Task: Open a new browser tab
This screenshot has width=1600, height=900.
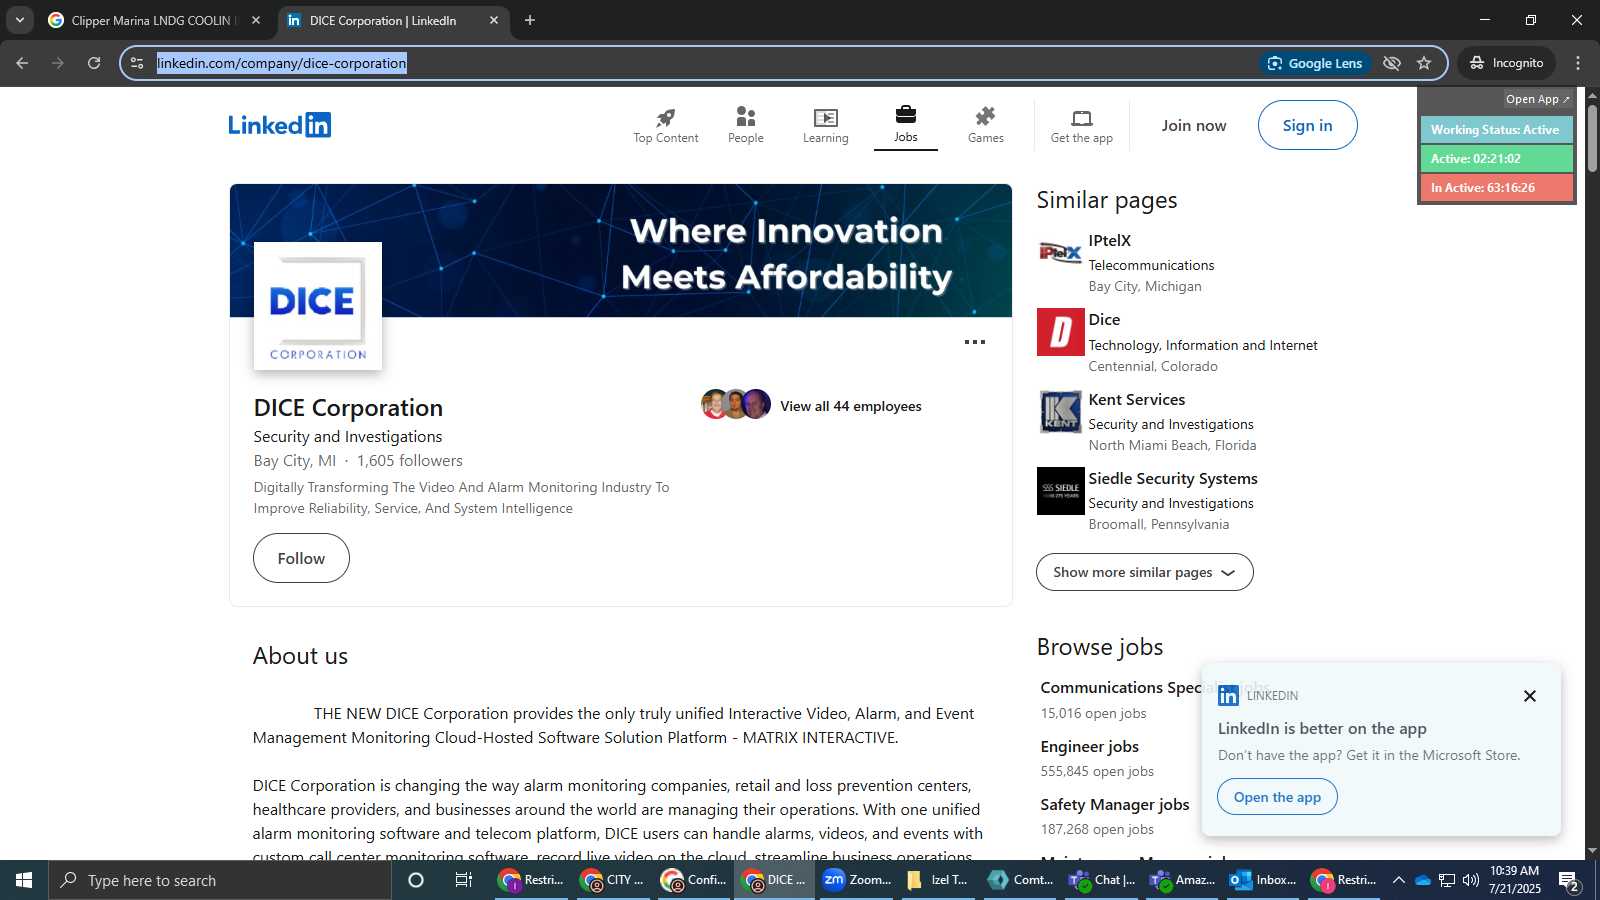Action: [530, 20]
